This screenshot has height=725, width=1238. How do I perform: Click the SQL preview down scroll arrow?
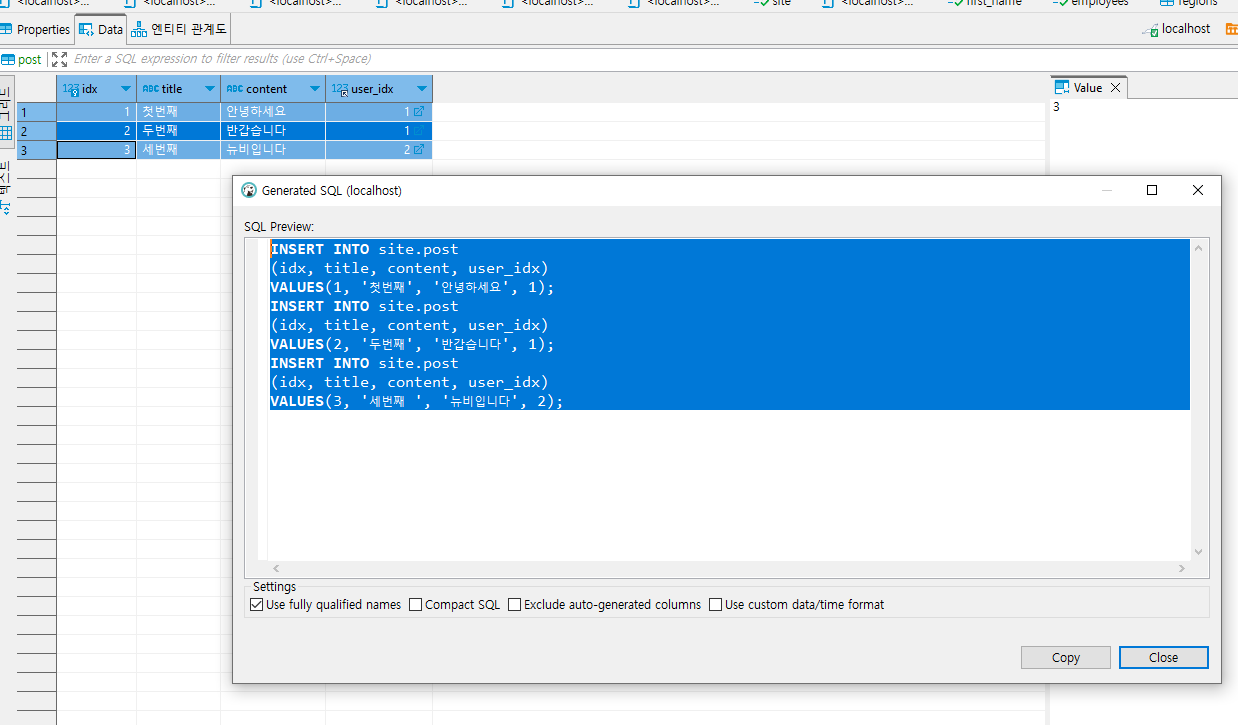(1199, 552)
